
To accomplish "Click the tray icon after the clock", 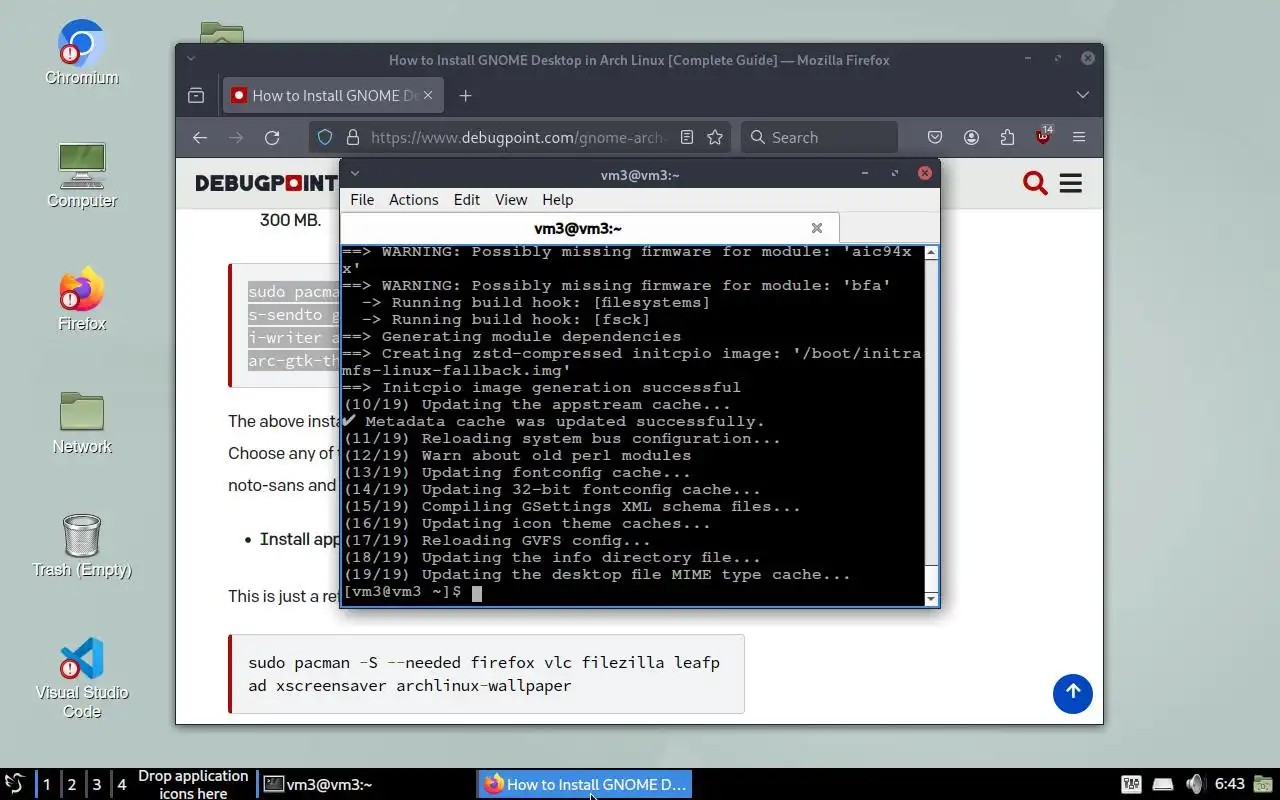I will click(x=1264, y=784).
